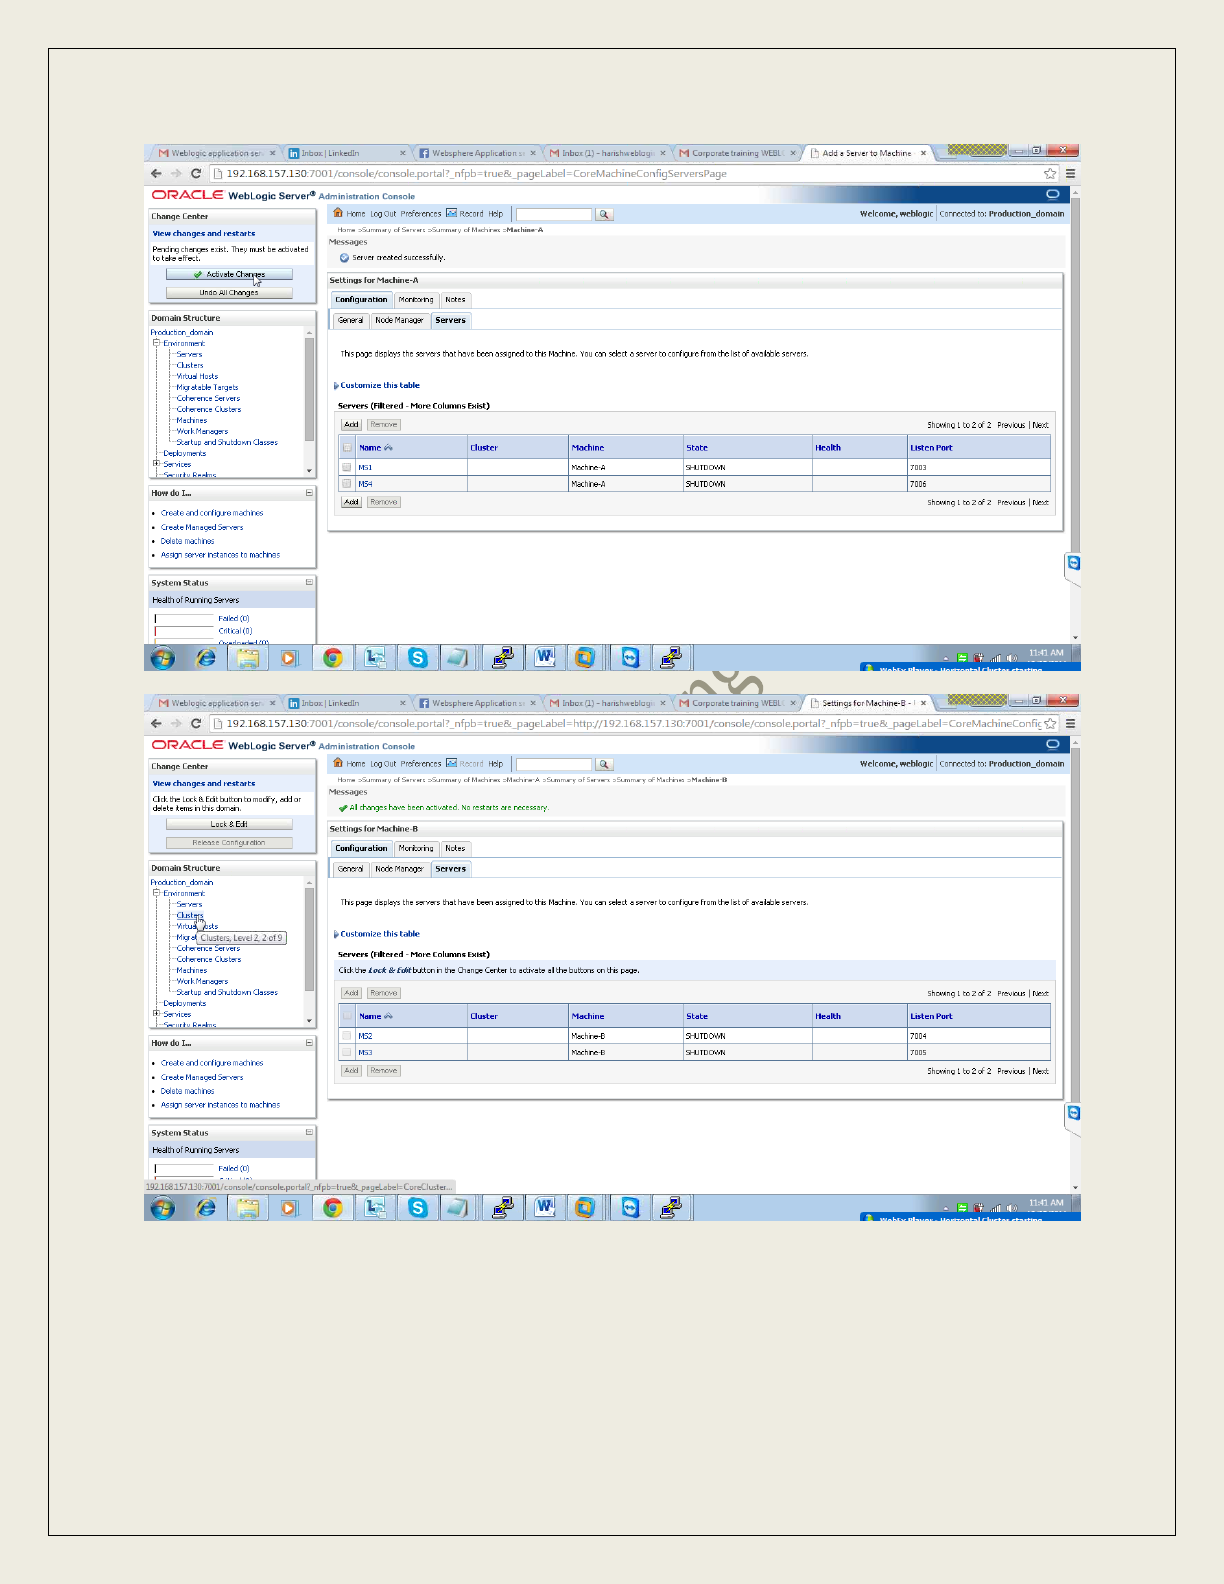Click the Activate Changes button

[229, 274]
